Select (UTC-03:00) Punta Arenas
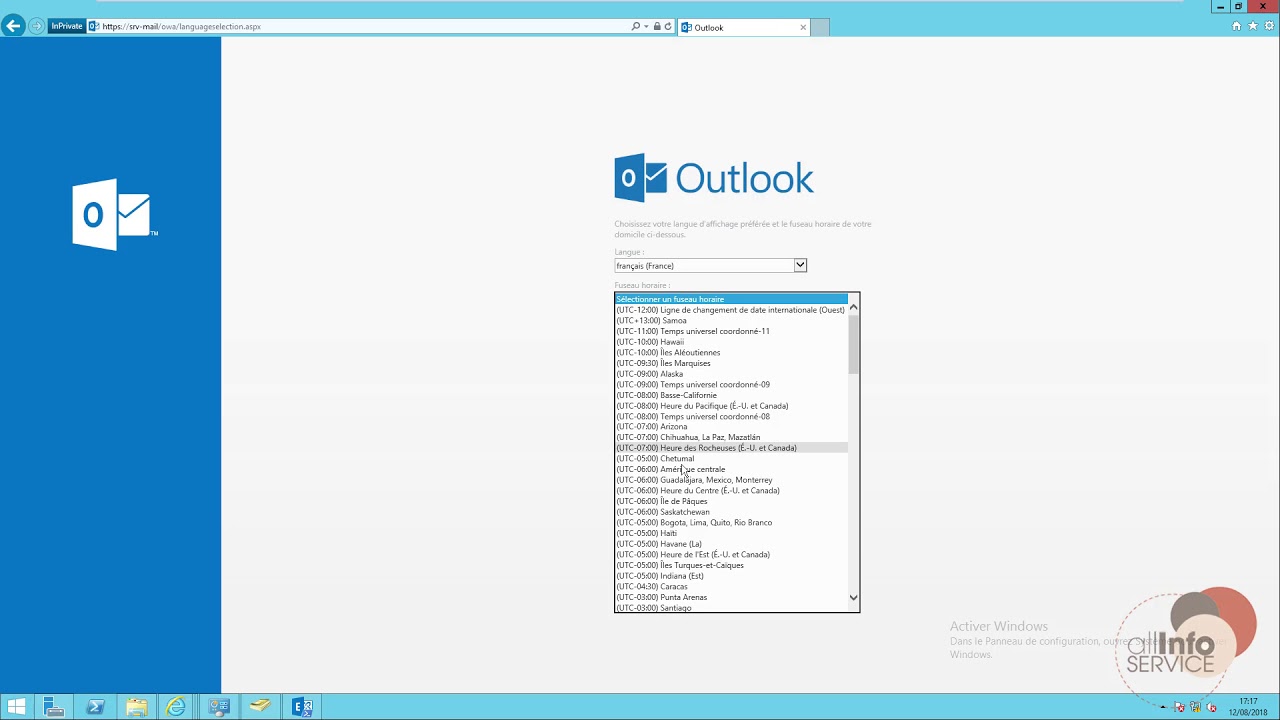Image resolution: width=1280 pixels, height=720 pixels. pos(730,597)
